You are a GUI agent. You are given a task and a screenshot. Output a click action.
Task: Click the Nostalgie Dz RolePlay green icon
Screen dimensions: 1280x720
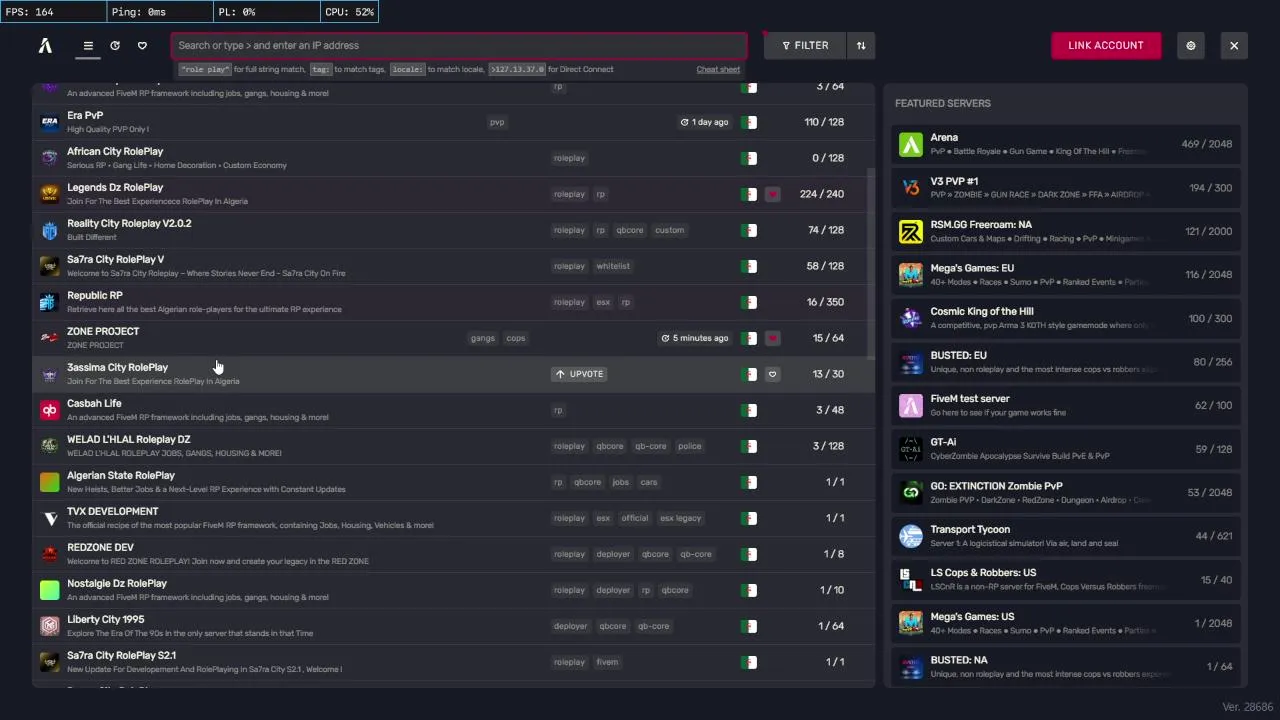tap(49, 590)
